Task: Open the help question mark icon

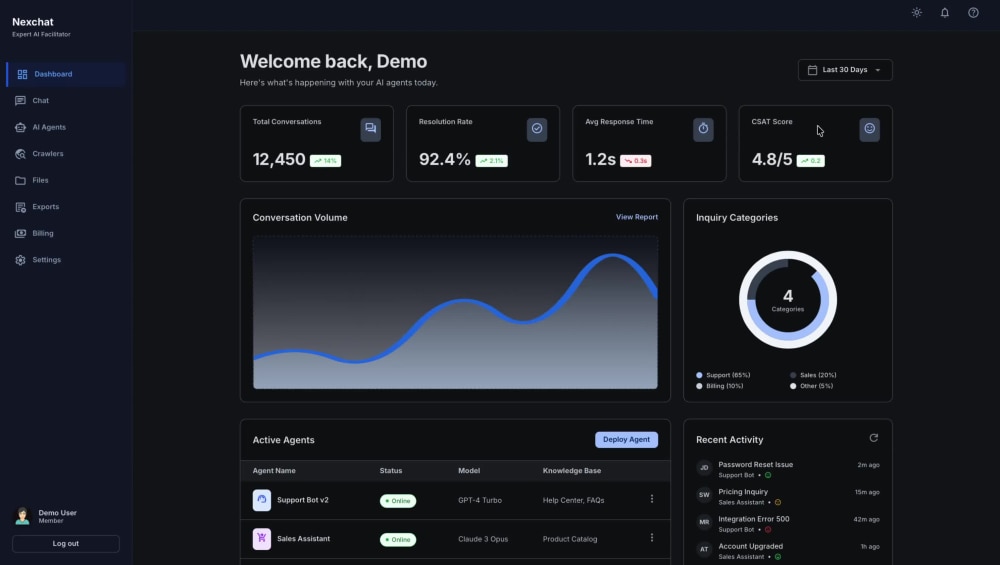Action: 973,13
